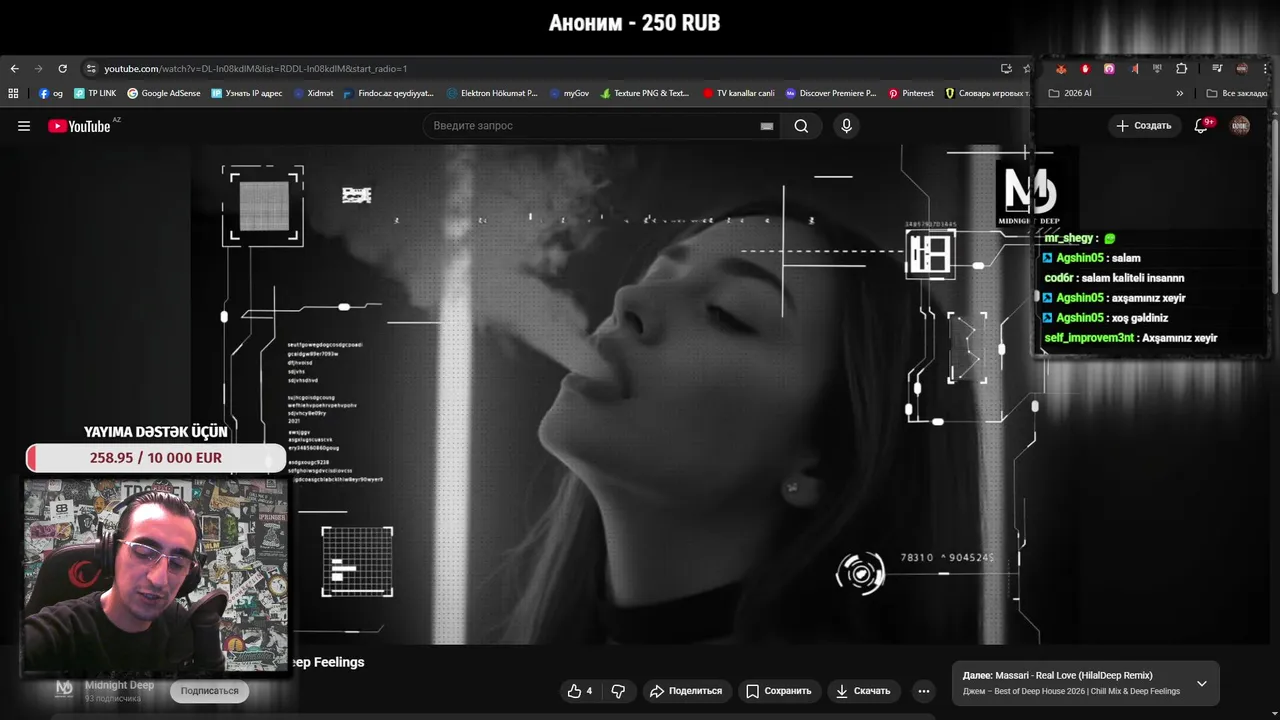Click the red ad blocker extension icon
Viewport: 1280px width, 720px height.
[1085, 69]
